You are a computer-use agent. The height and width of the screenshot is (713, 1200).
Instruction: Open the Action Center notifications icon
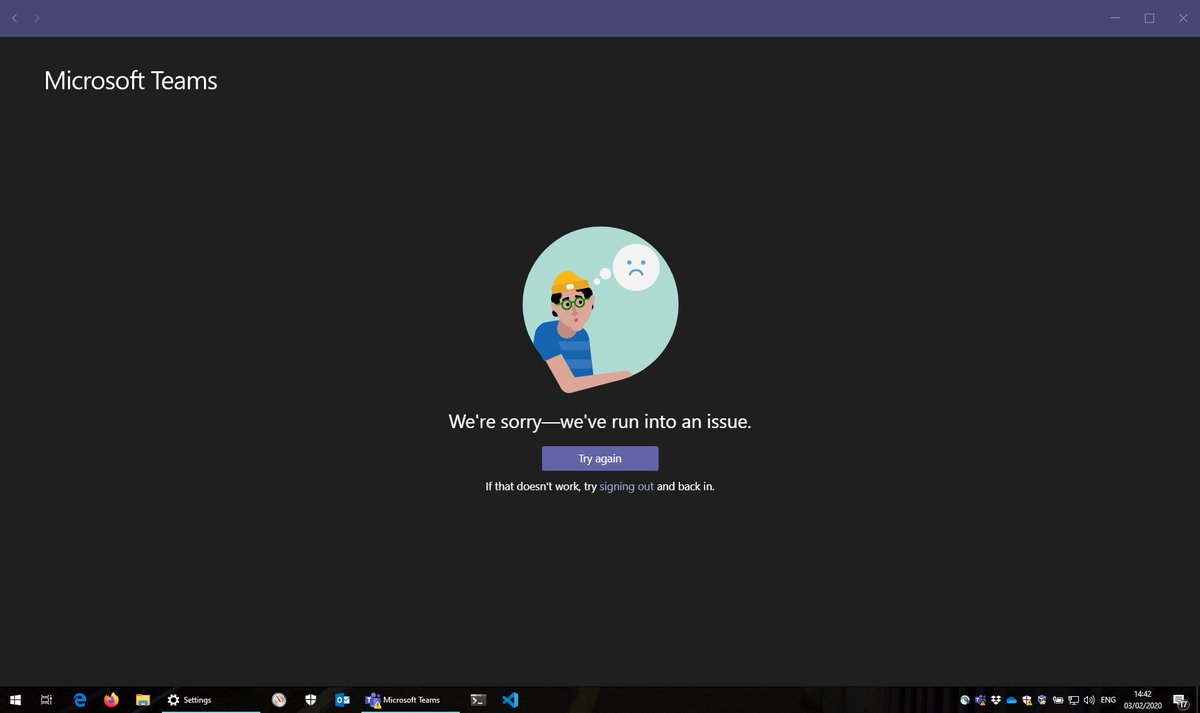pos(1180,700)
